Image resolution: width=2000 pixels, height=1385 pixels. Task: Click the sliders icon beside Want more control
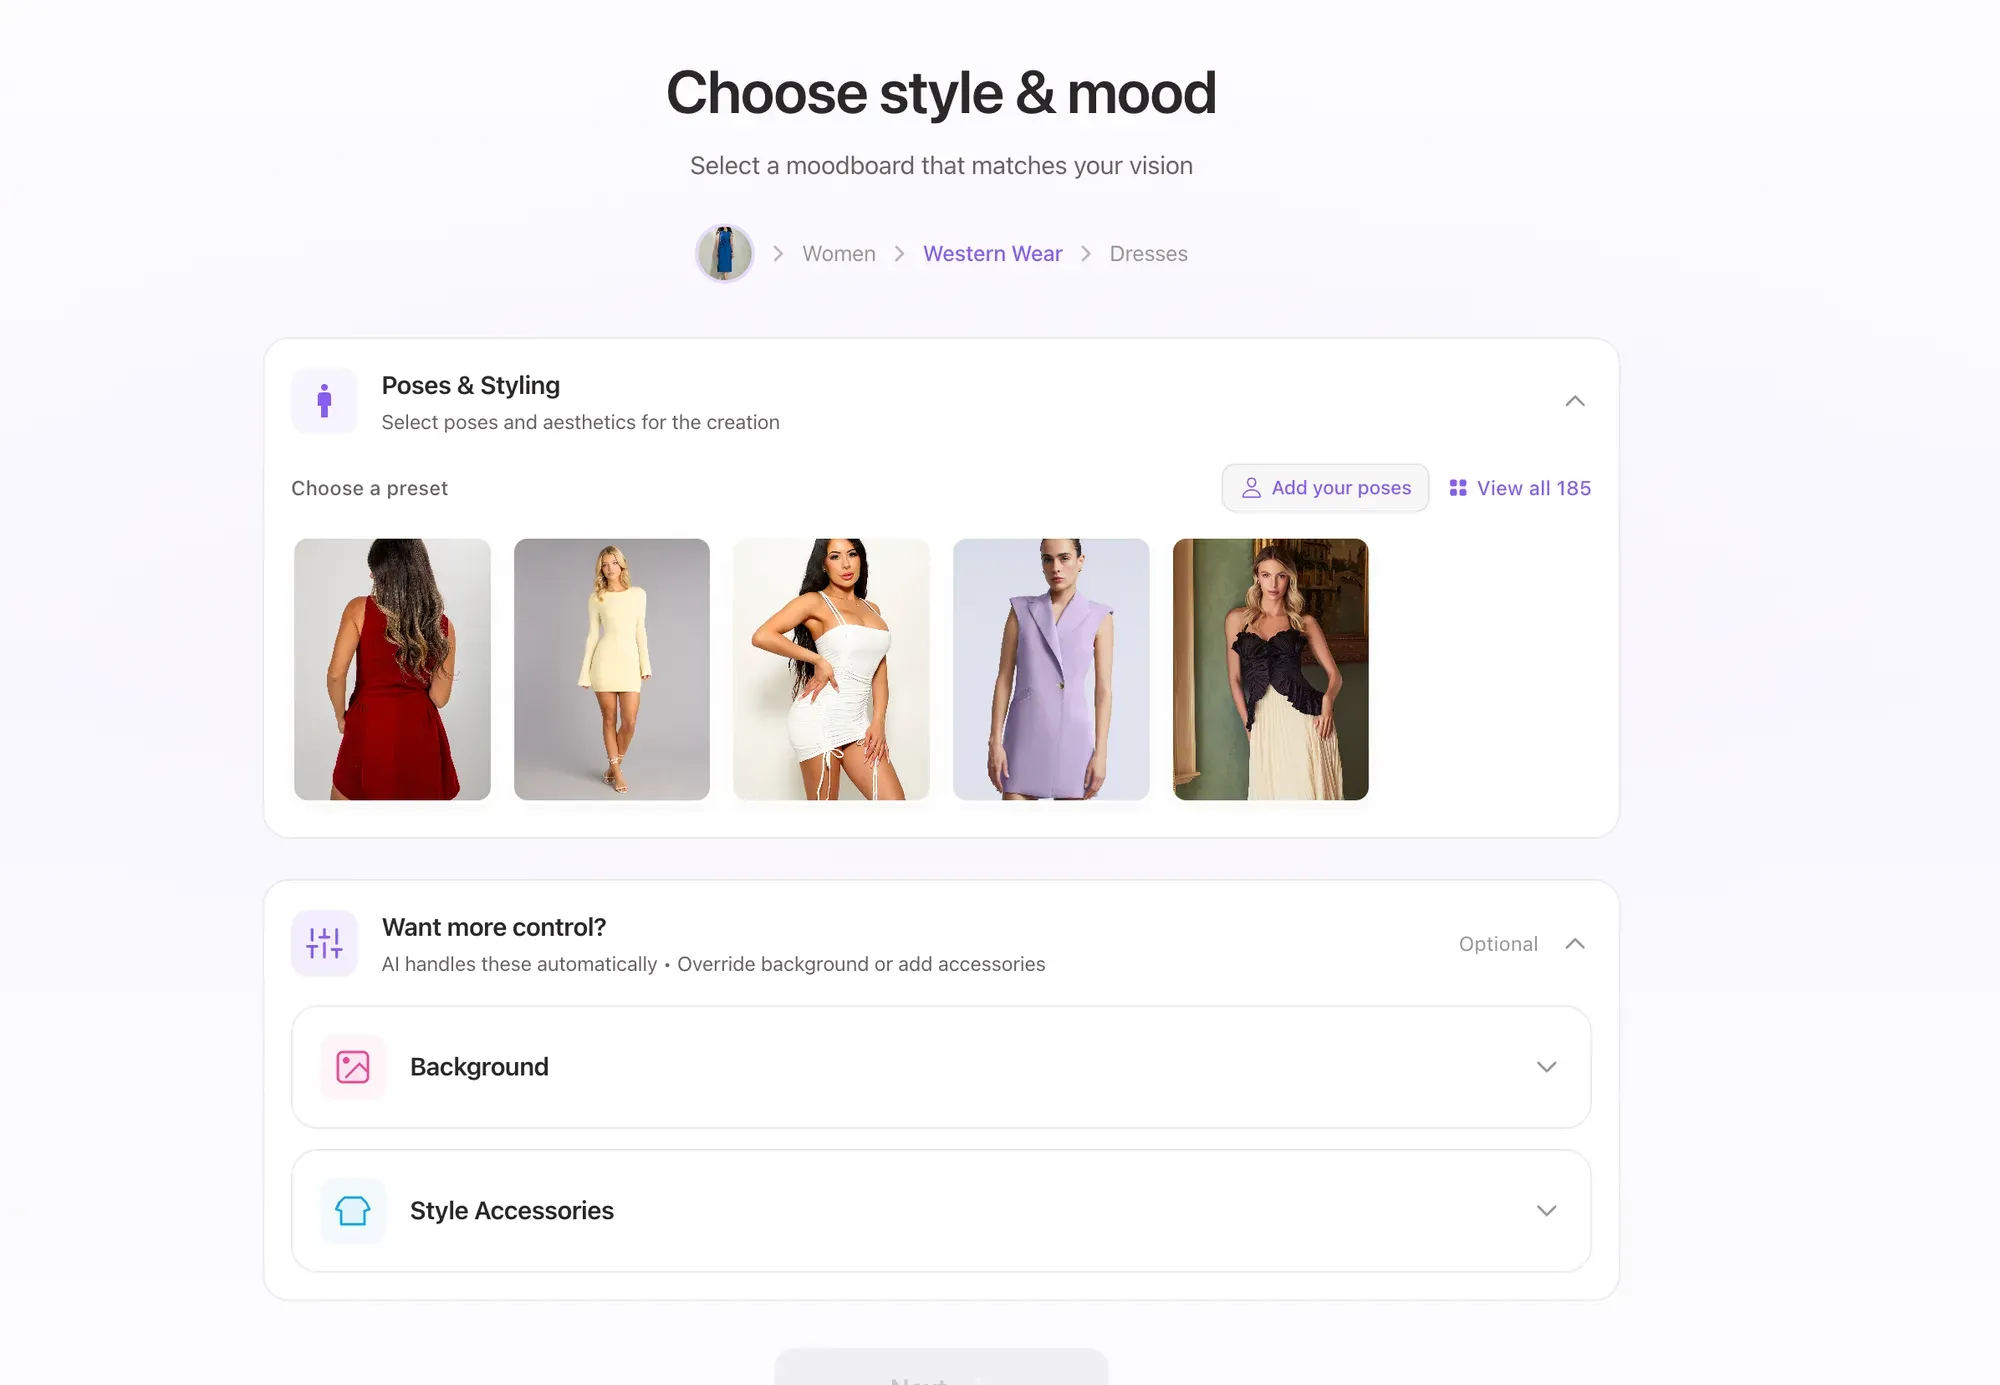point(324,943)
